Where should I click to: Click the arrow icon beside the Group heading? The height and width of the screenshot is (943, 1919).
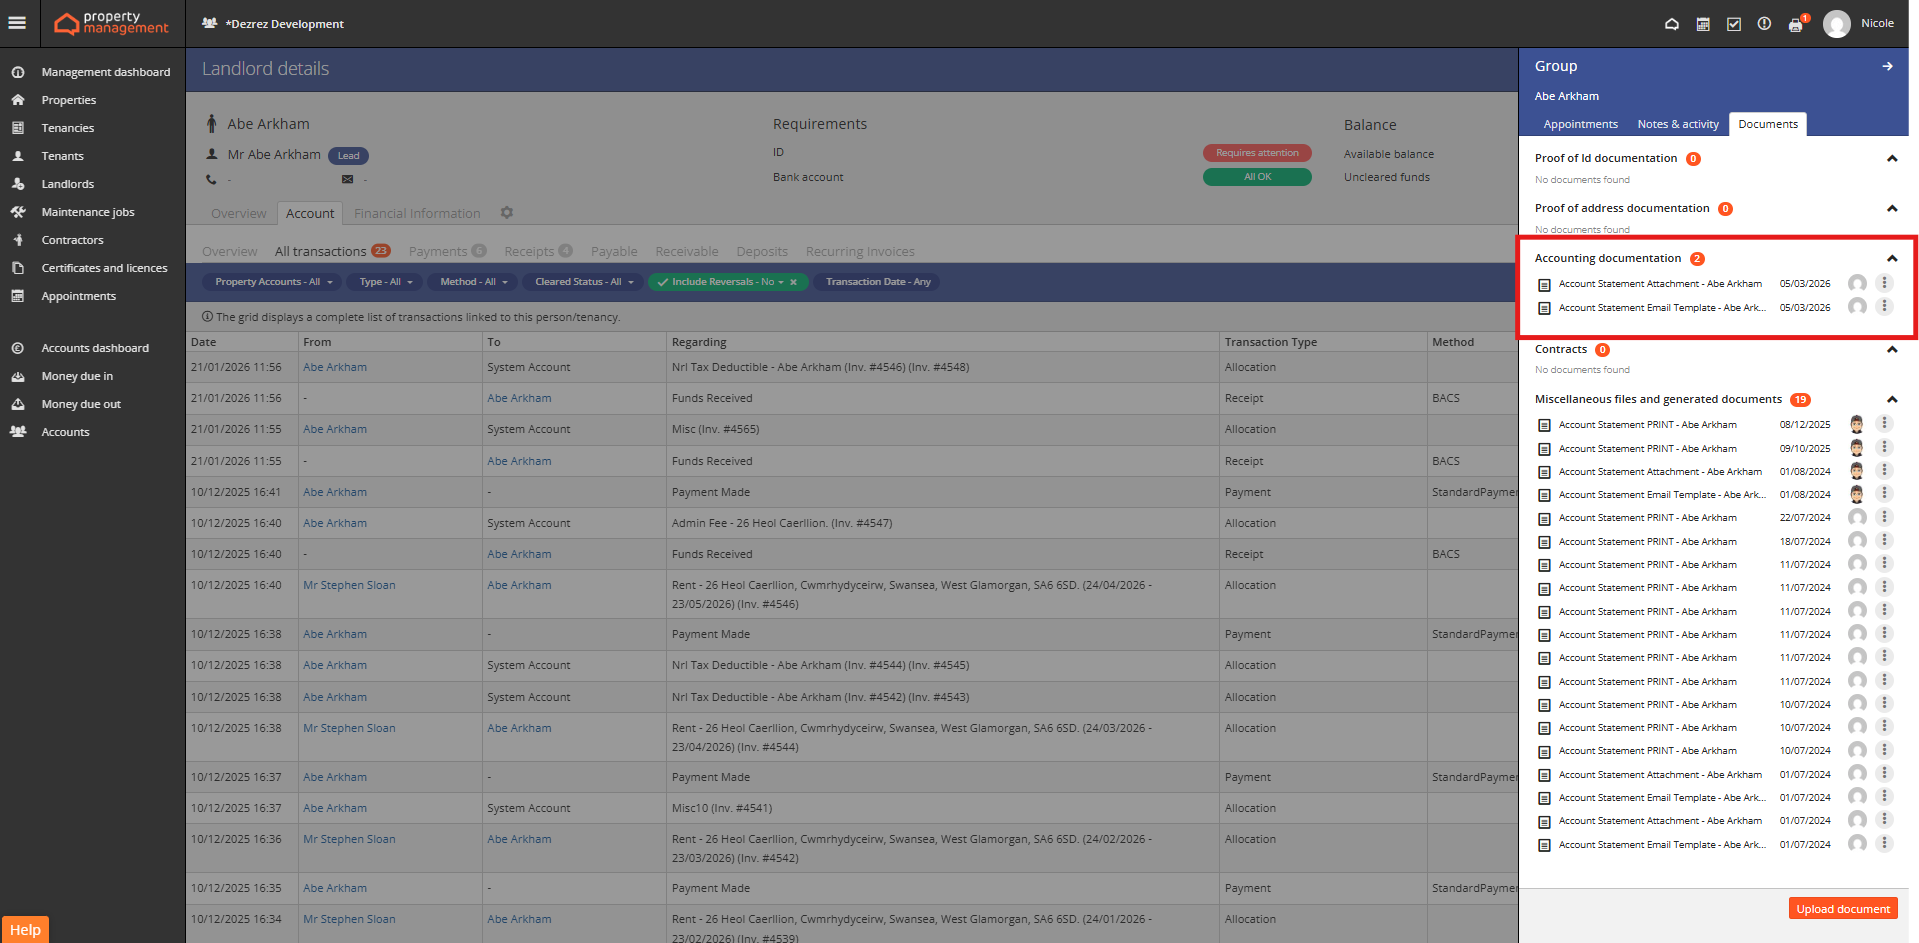[1887, 66]
